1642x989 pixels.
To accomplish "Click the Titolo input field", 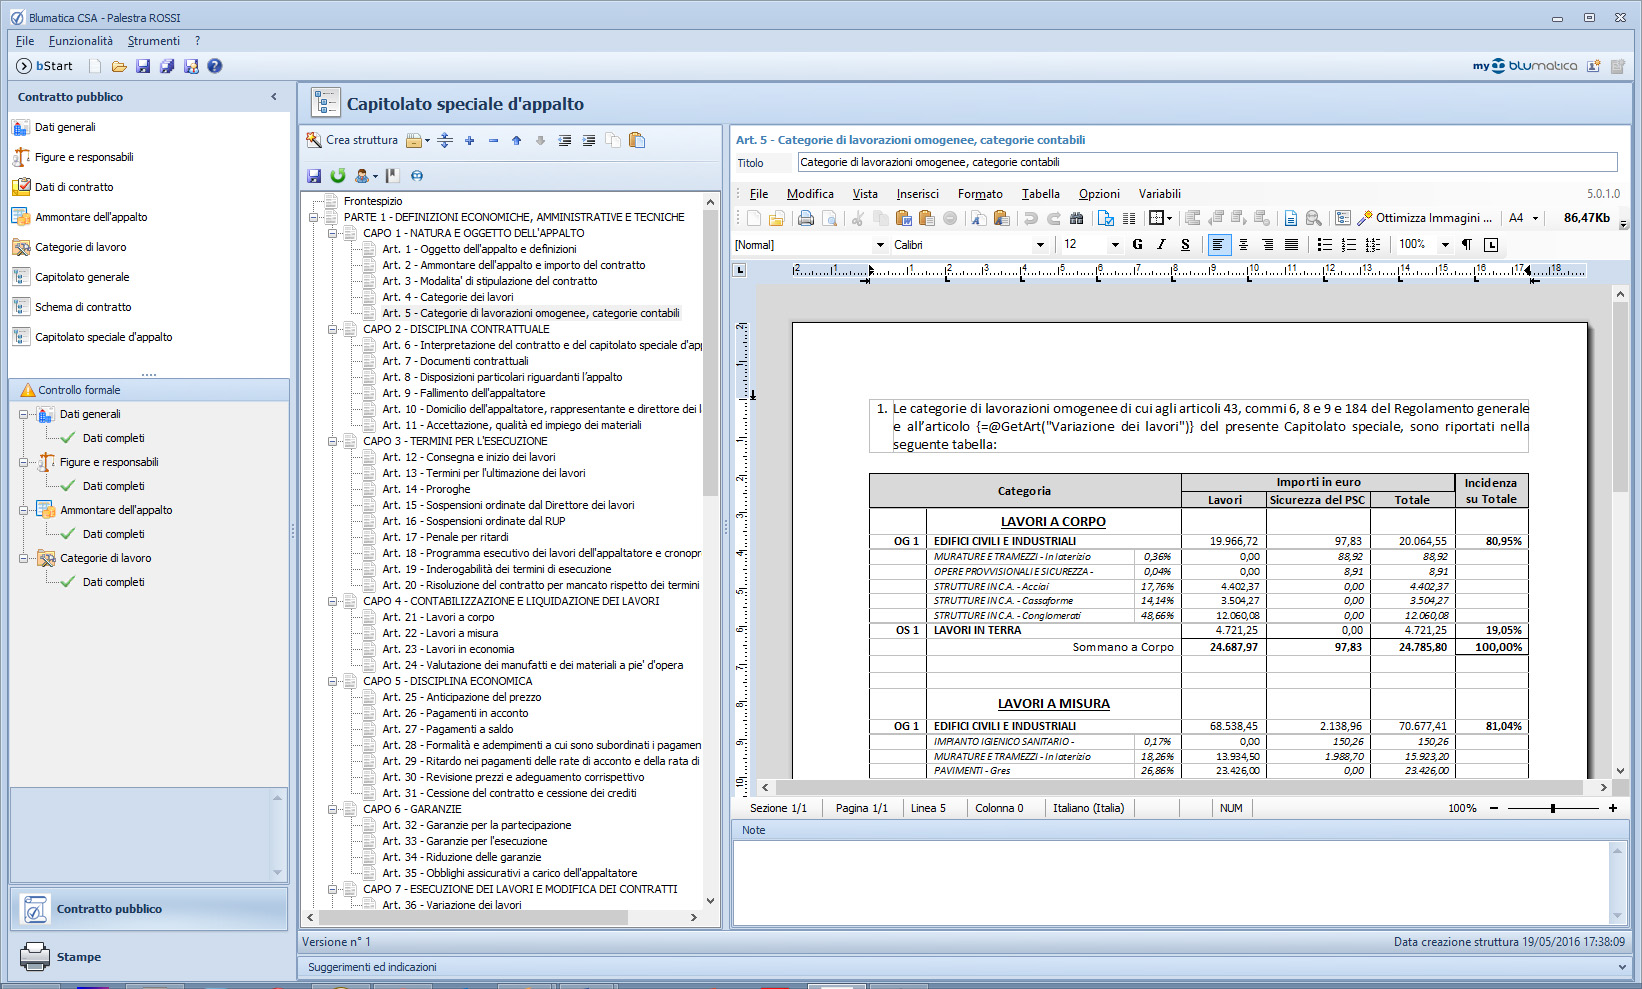I will tap(1206, 162).
